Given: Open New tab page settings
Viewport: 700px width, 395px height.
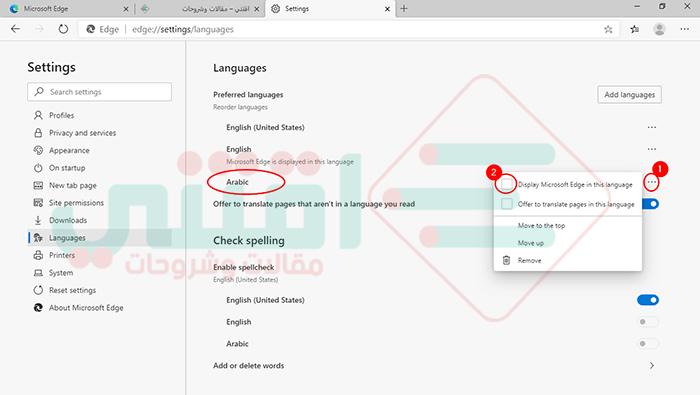Looking at the screenshot, I should (x=72, y=185).
